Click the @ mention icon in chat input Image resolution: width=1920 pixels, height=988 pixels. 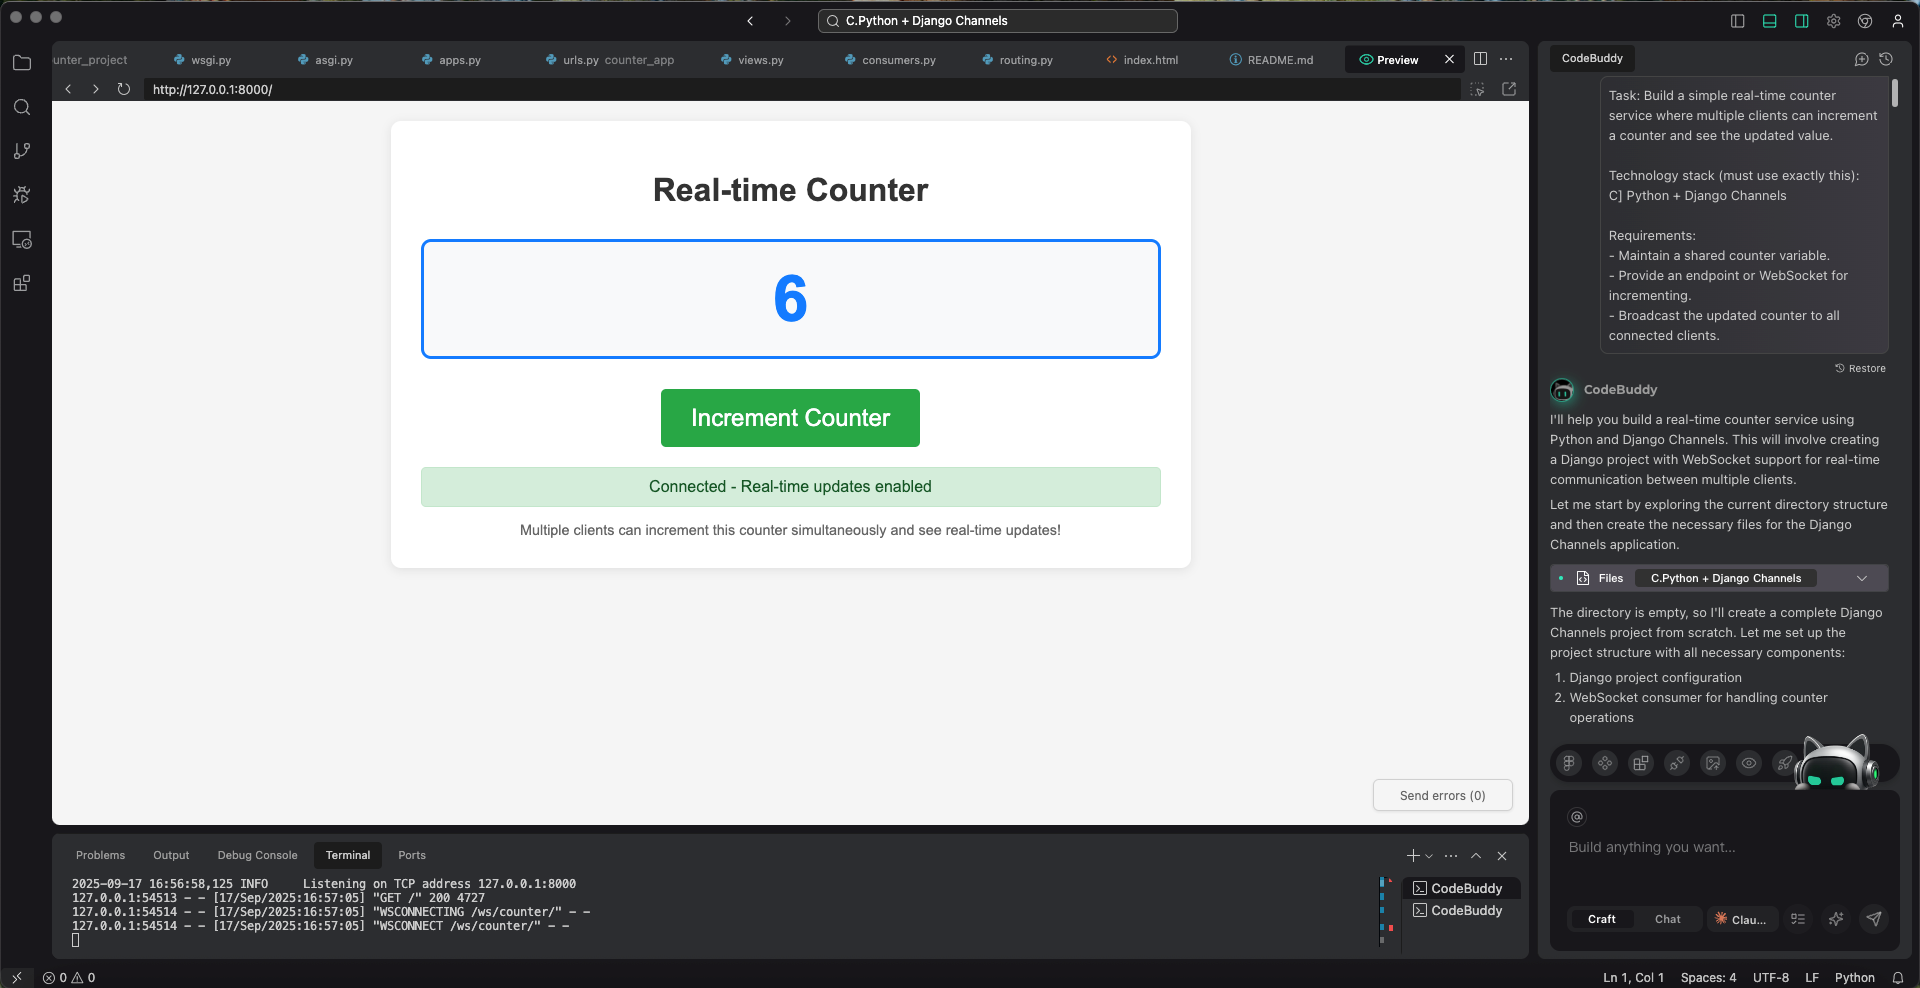[1577, 817]
